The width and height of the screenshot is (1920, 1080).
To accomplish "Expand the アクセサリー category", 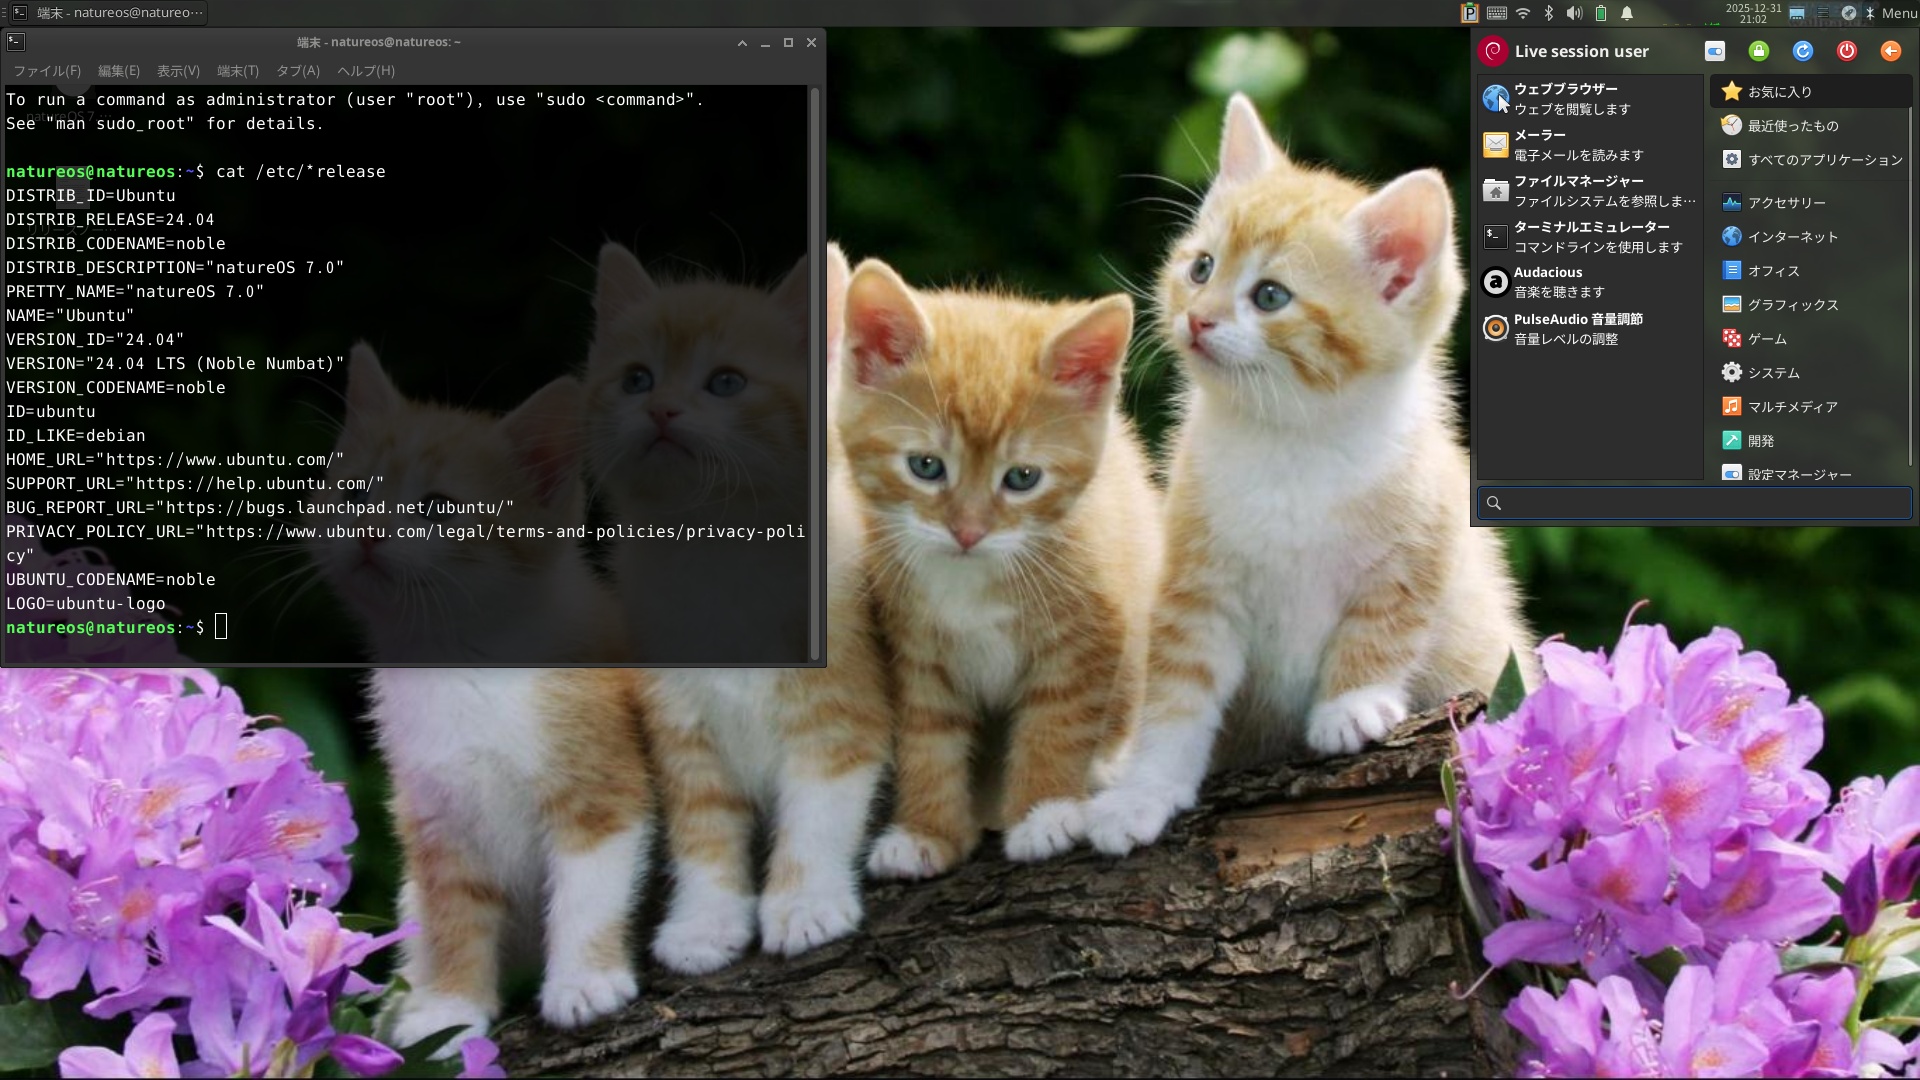I will tap(1786, 203).
